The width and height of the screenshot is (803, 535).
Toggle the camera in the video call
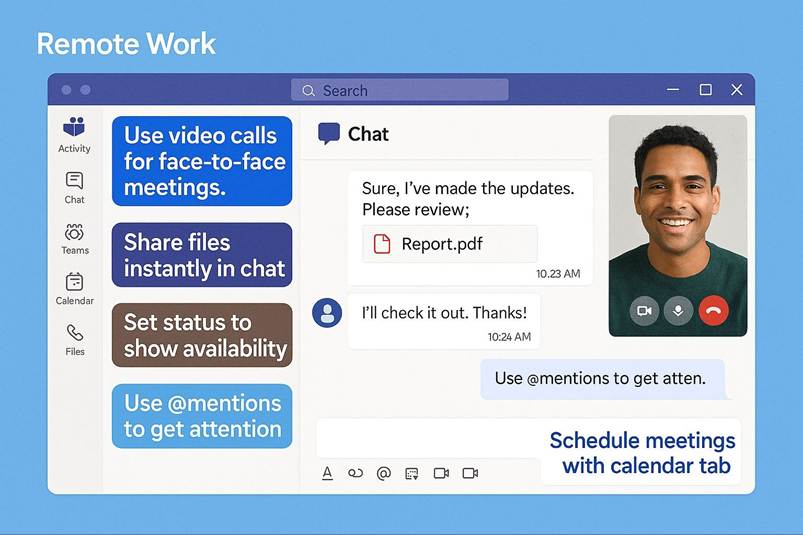pos(644,311)
